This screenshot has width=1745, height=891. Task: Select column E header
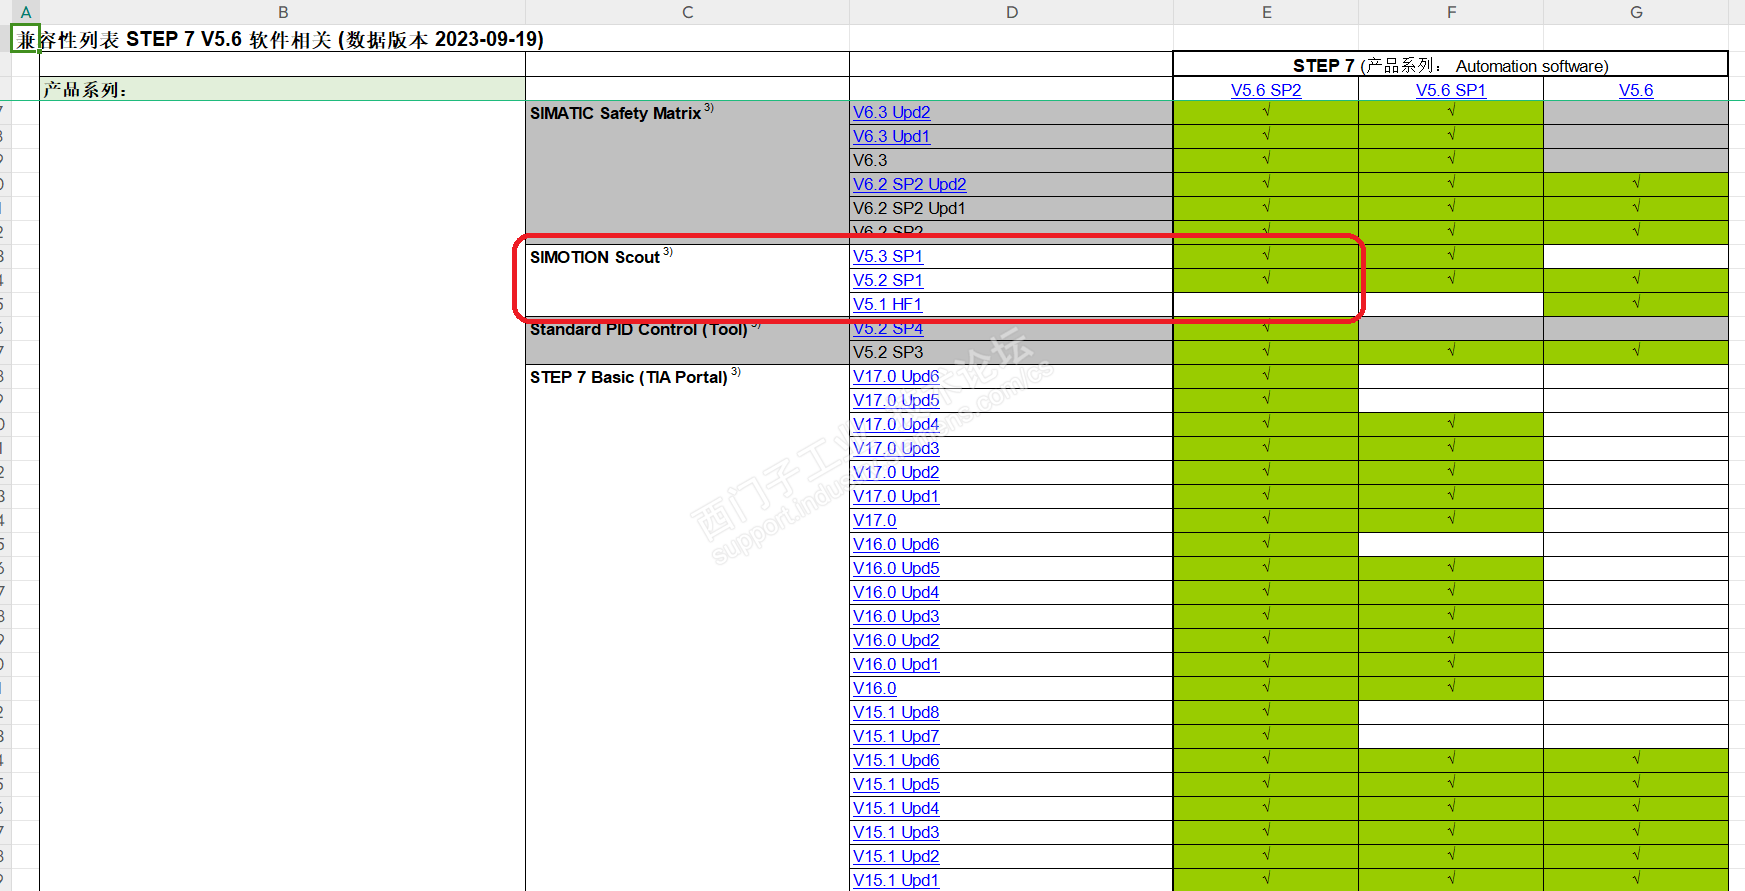pyautogui.click(x=1266, y=12)
